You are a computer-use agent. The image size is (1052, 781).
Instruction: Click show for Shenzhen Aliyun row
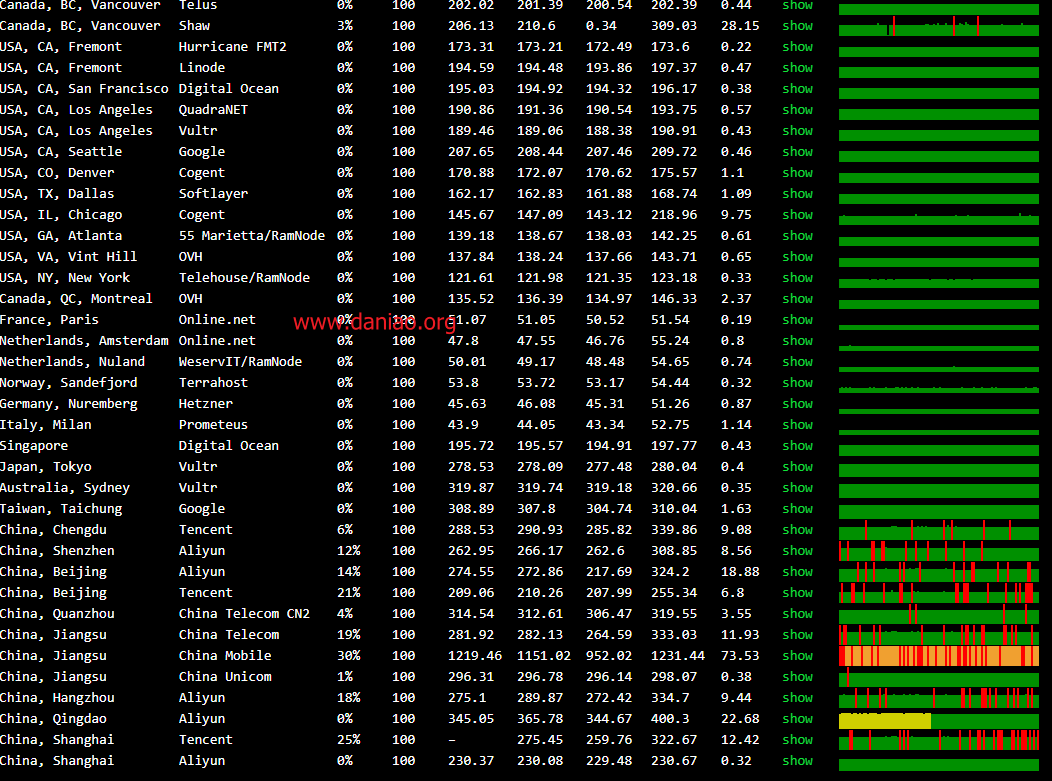tap(797, 550)
